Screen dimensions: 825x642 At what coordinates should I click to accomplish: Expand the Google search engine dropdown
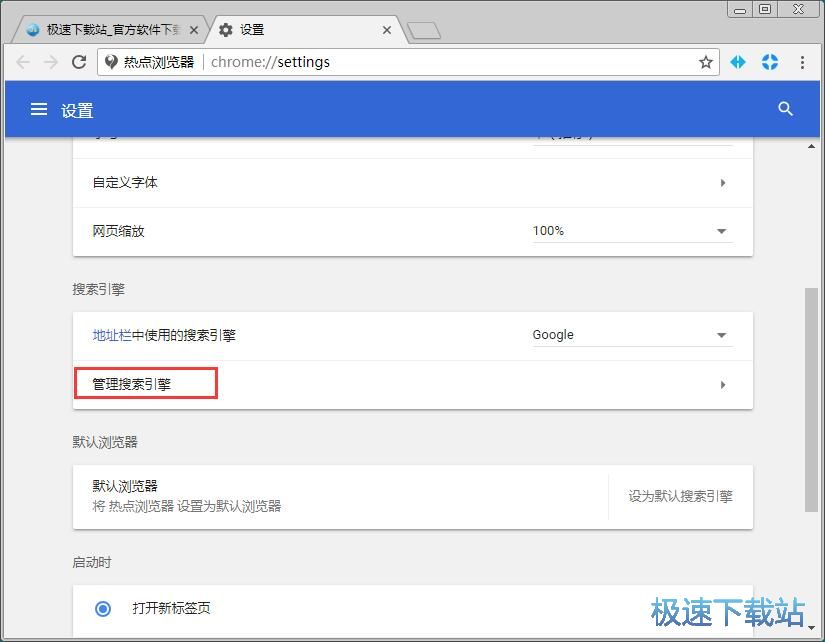pyautogui.click(x=632, y=335)
